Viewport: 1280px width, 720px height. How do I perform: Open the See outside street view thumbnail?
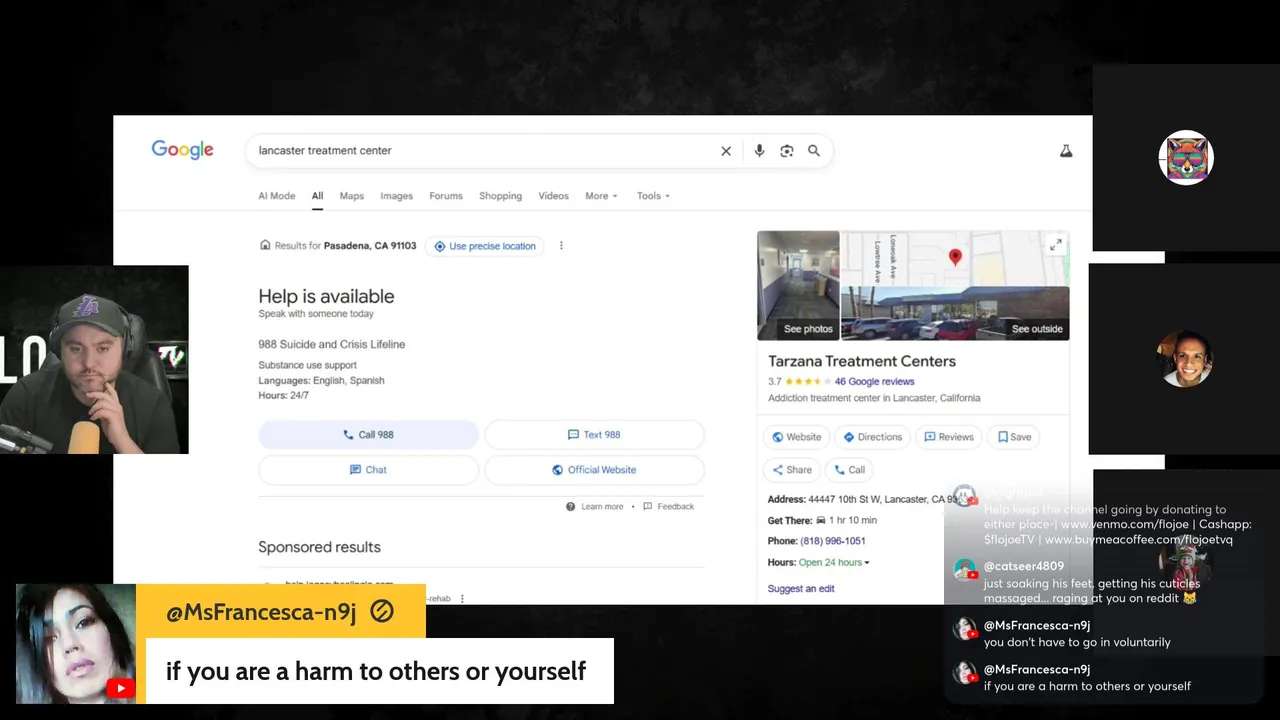[x=955, y=314]
